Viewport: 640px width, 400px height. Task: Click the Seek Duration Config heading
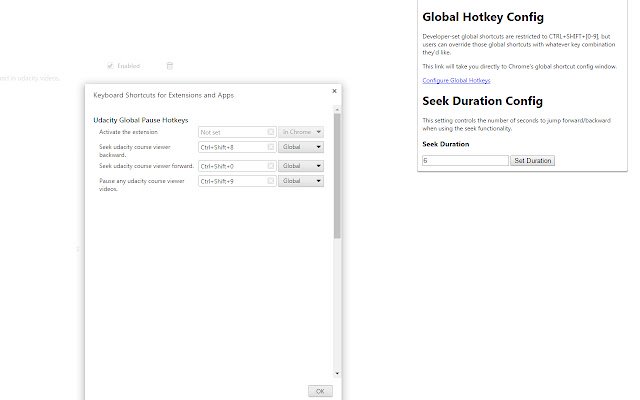pos(482,101)
